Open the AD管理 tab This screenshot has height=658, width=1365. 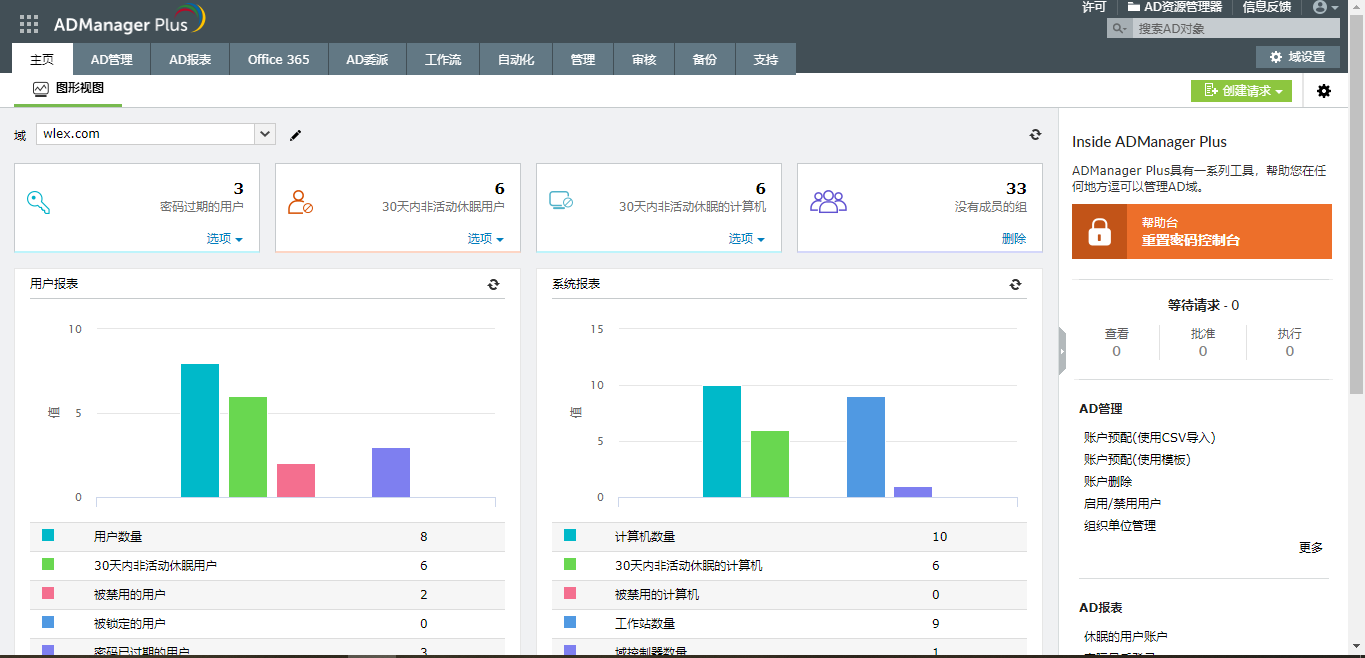(111, 59)
